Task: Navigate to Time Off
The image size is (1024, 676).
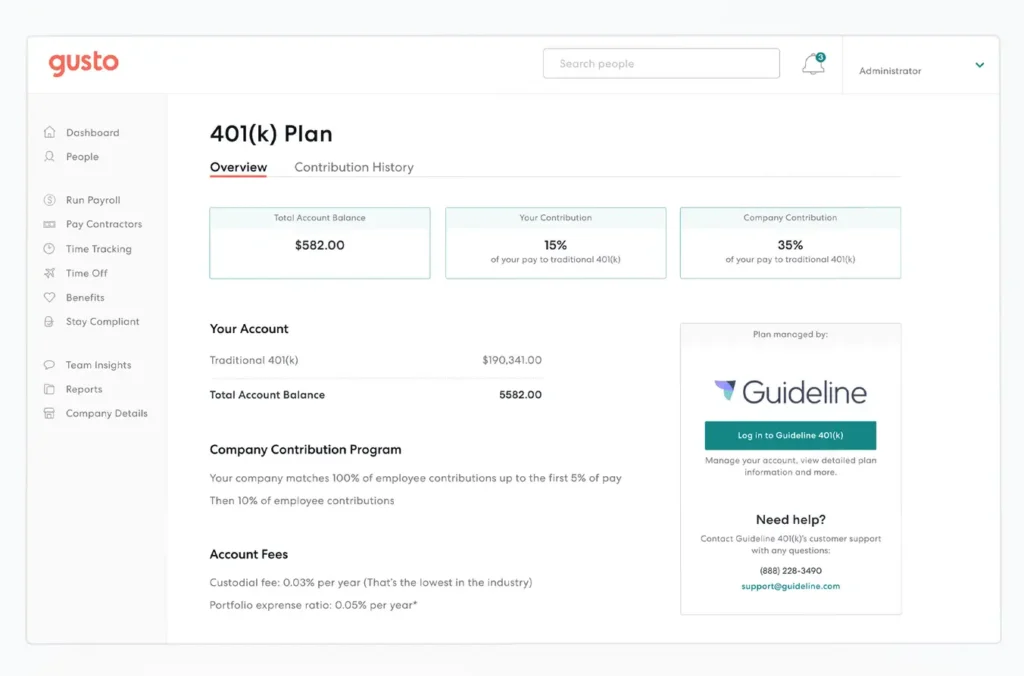Action: [x=85, y=273]
